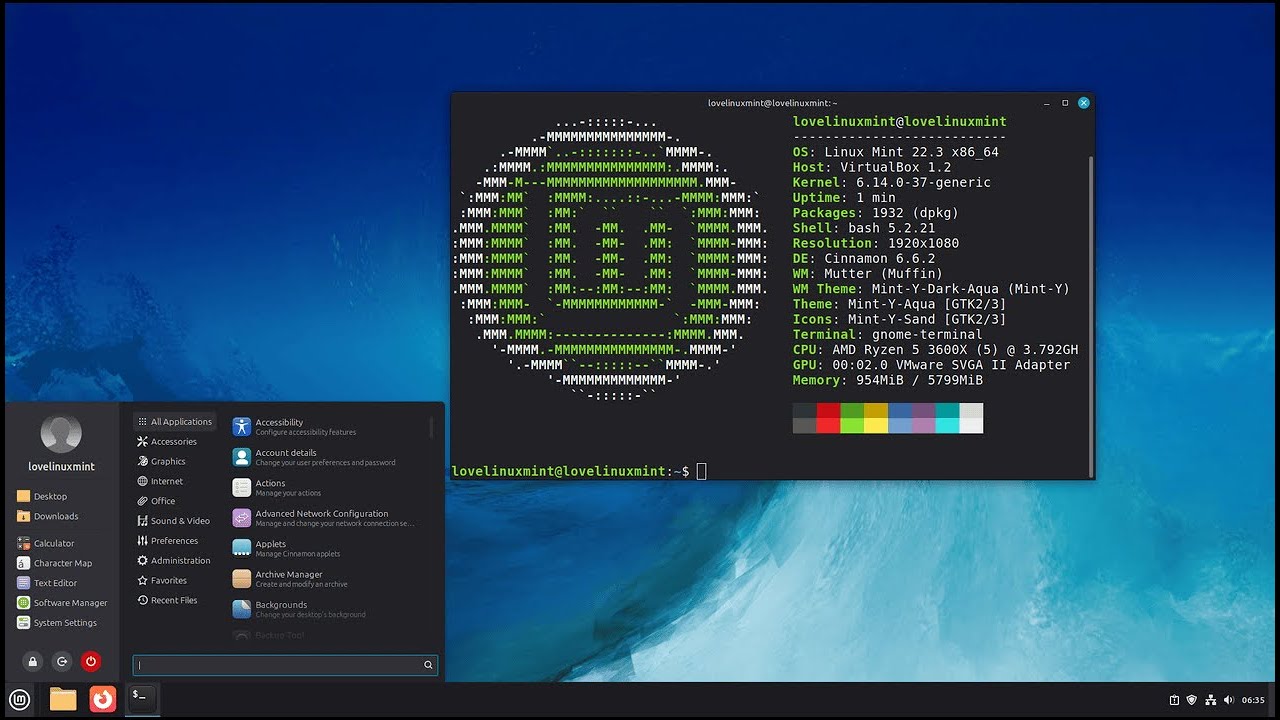
Task: Select the Internet category
Action: [174, 481]
